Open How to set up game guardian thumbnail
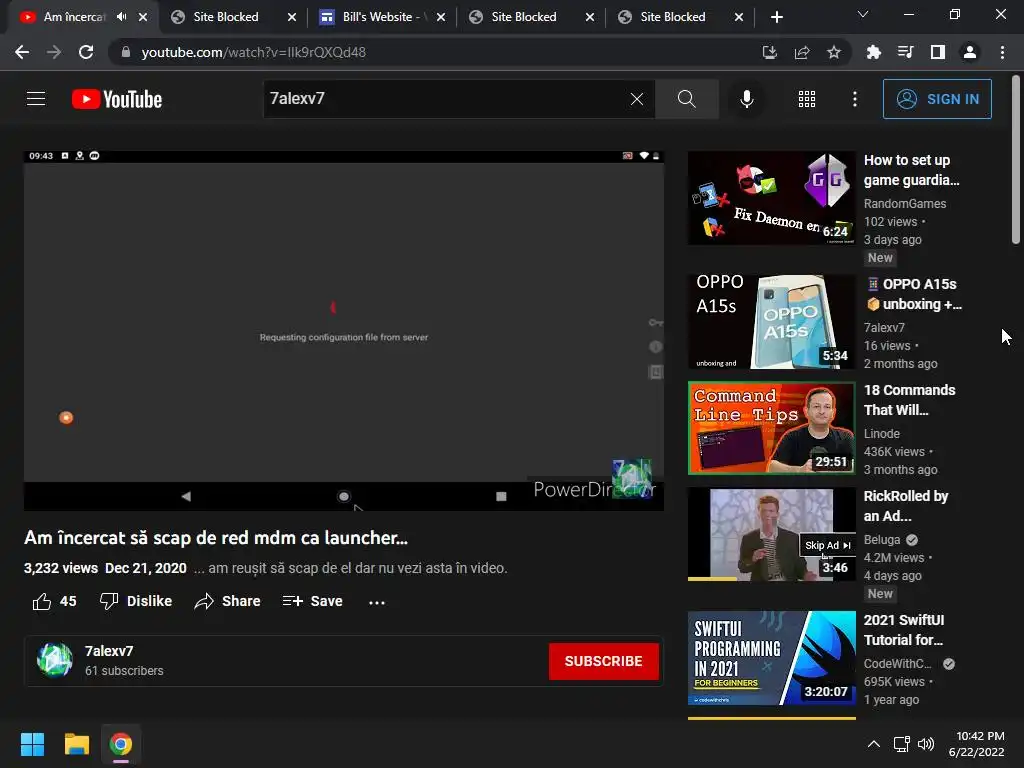1024x768 pixels. click(771, 198)
